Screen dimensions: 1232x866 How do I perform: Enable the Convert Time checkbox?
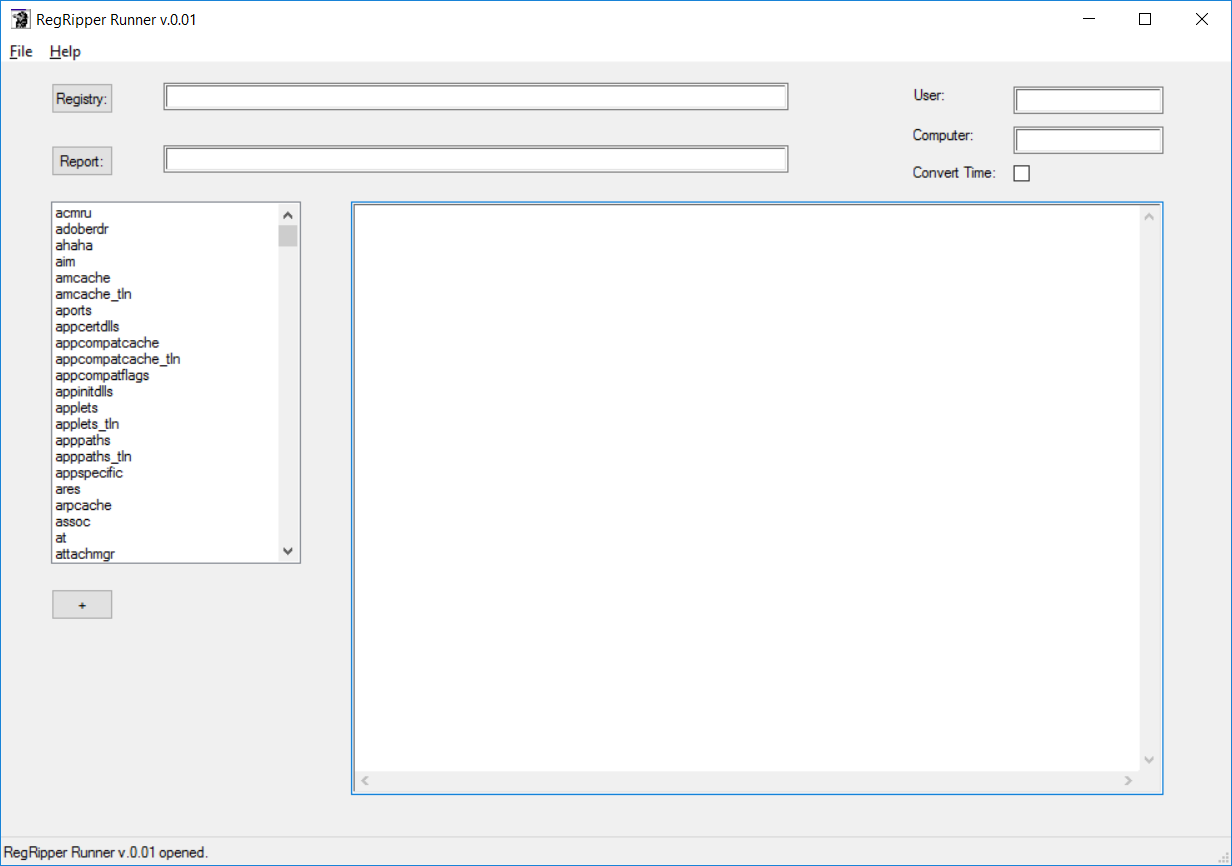1021,172
